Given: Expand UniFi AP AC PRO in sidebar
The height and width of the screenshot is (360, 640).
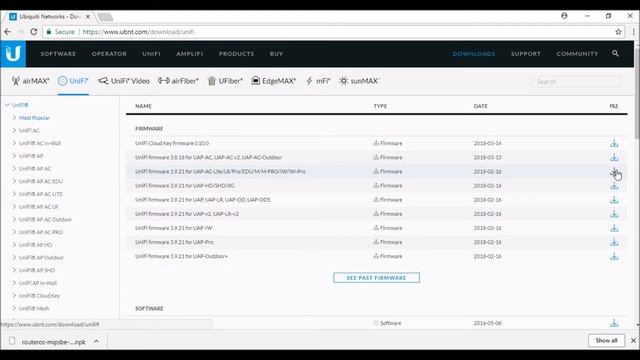Looking at the screenshot, I should [14, 232].
